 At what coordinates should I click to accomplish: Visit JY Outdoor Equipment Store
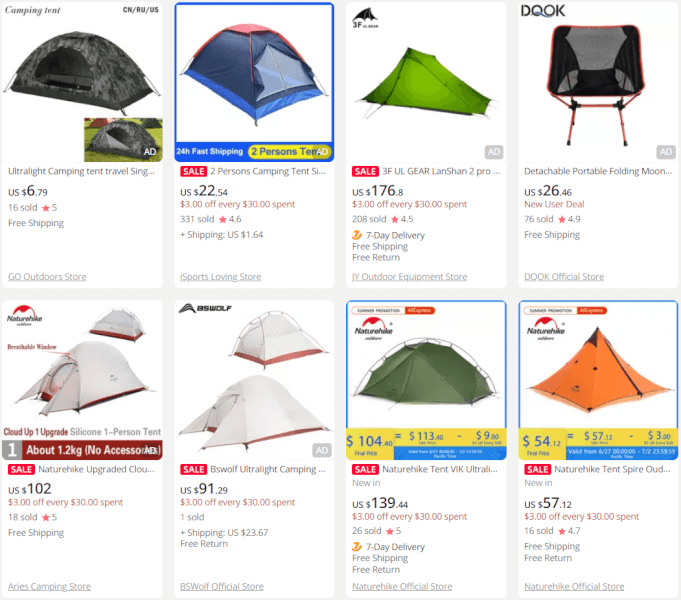[410, 277]
